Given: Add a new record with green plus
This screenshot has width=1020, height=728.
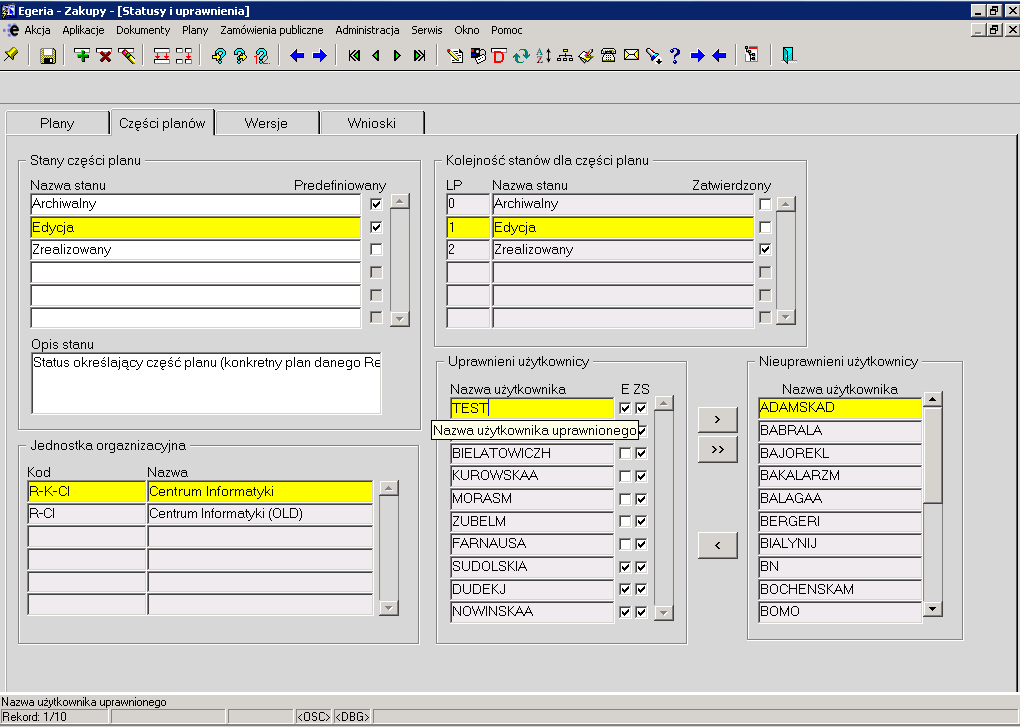Looking at the screenshot, I should pos(82,55).
